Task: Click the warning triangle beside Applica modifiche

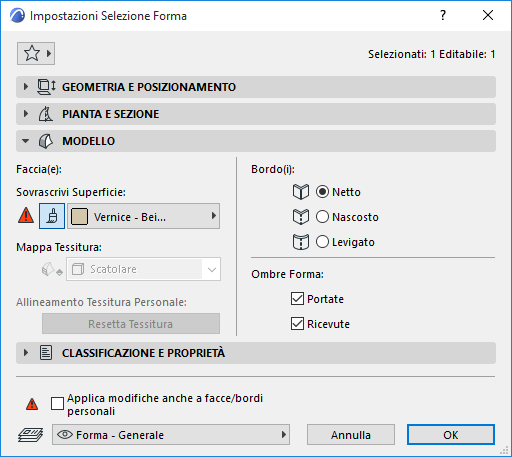Action: coord(32,404)
